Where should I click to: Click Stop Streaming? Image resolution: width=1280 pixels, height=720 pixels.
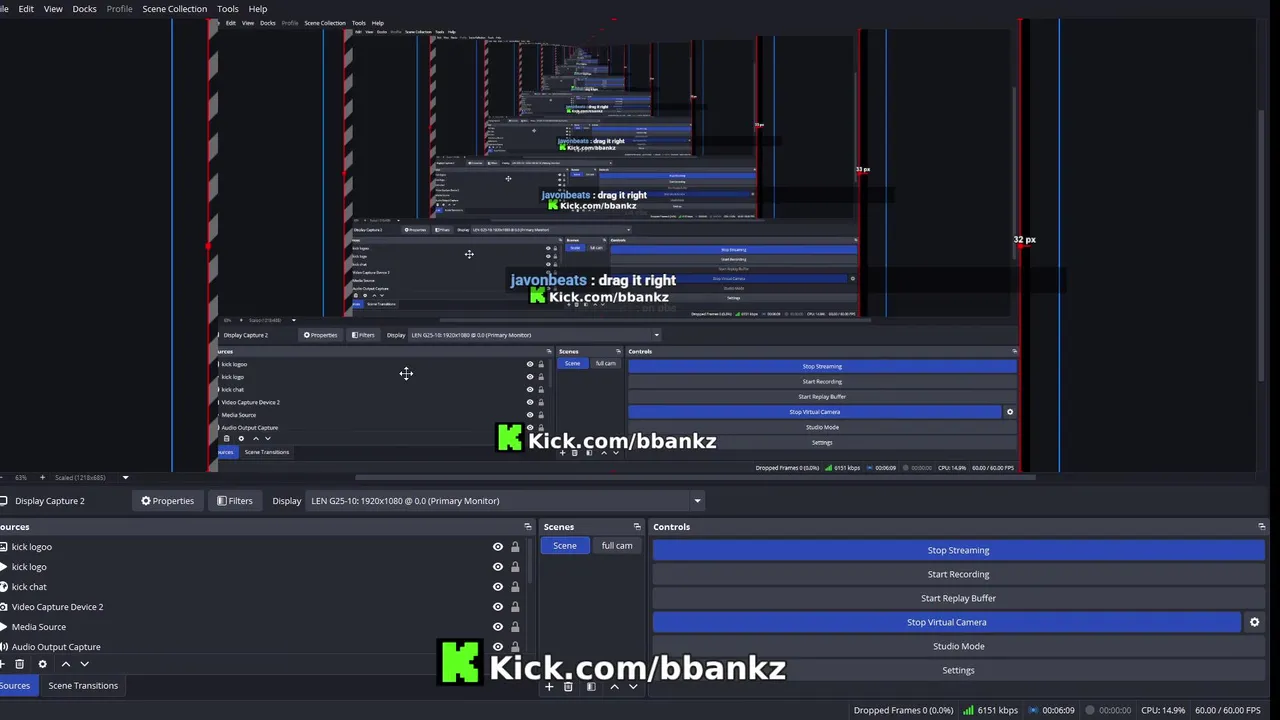point(958,550)
